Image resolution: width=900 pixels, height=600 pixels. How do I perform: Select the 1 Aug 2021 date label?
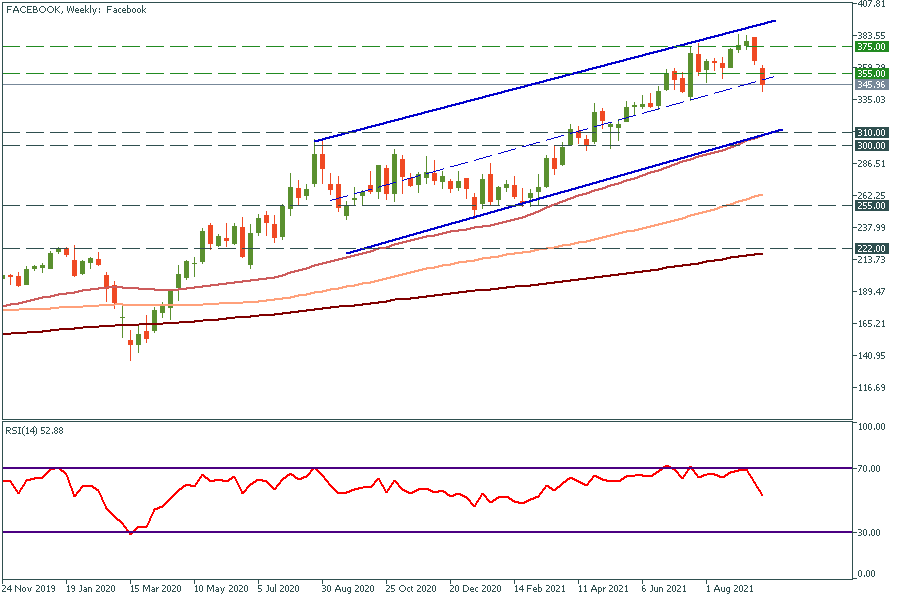729,589
